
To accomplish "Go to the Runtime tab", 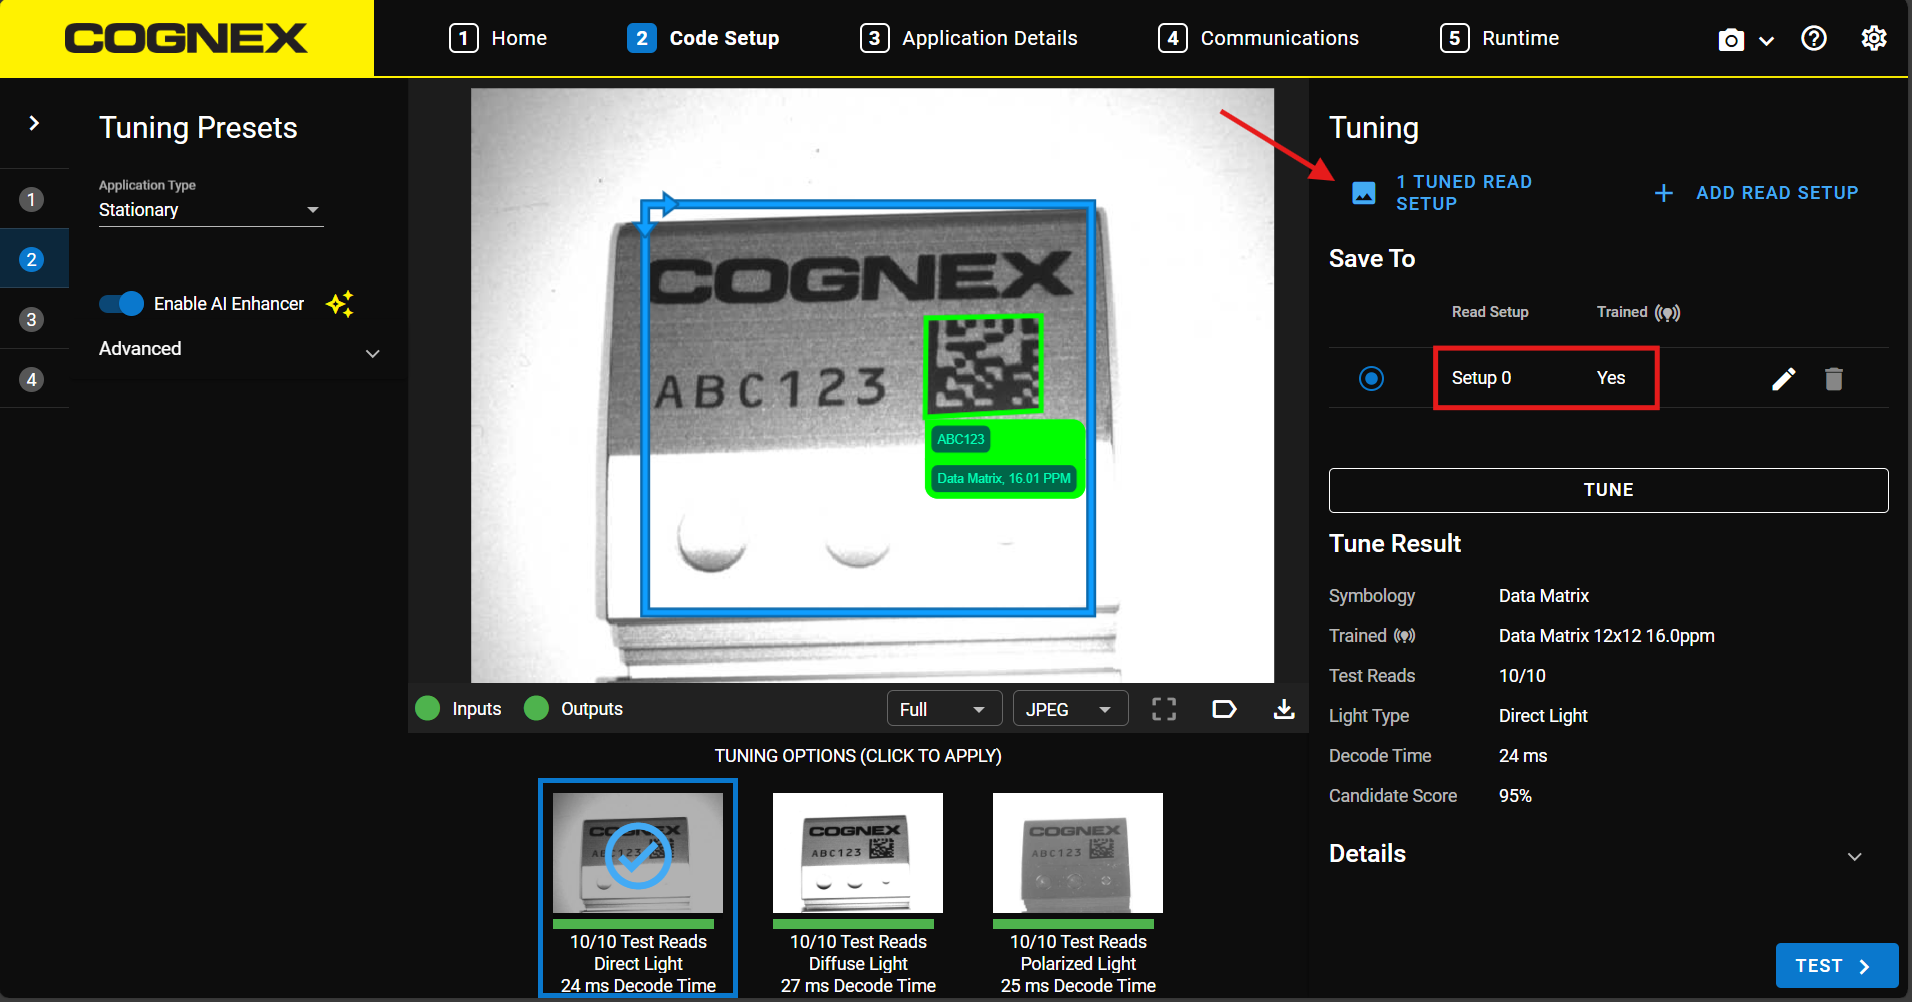I will (x=1499, y=38).
